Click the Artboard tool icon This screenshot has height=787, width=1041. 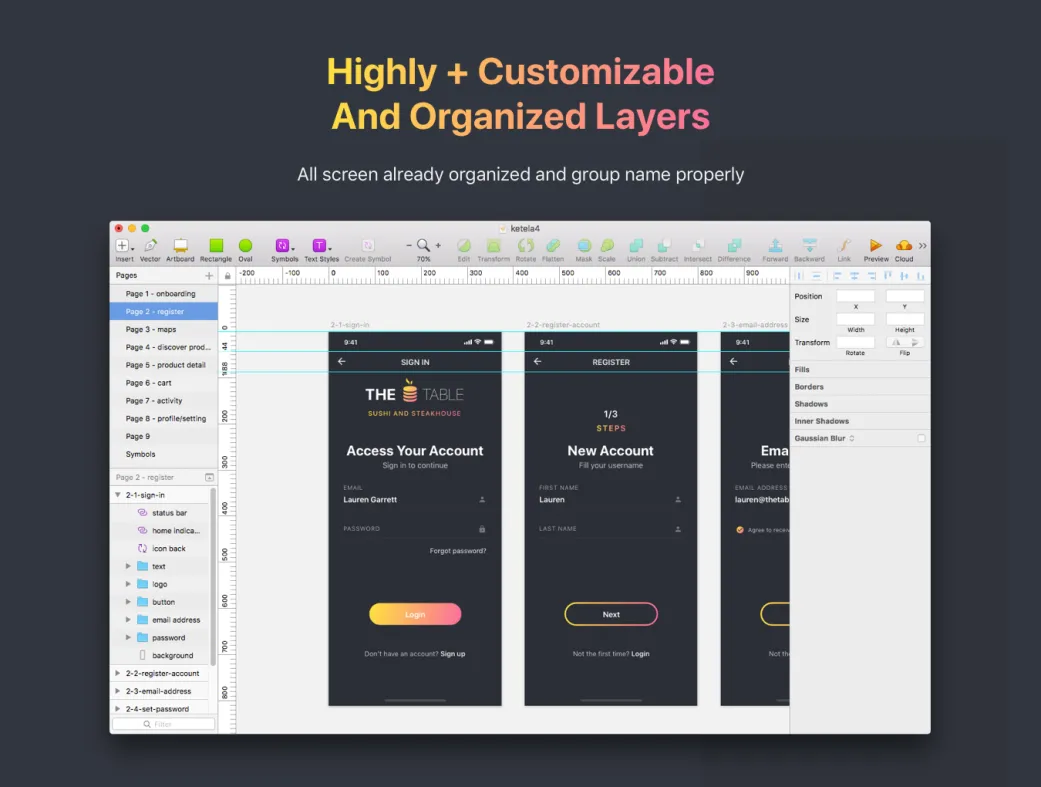point(180,246)
